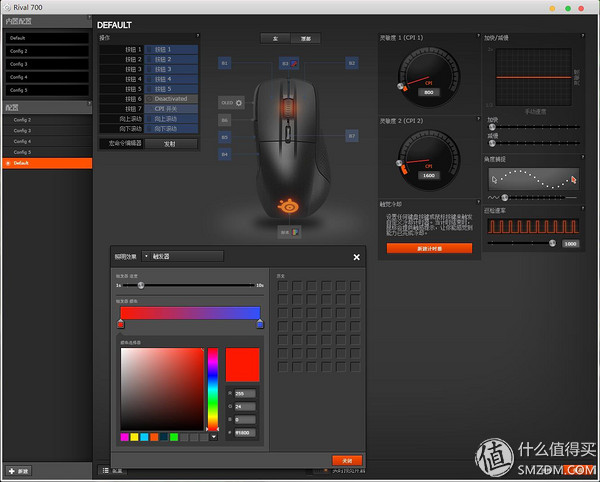The image size is (600, 482).
Task: Click the blue right gradient color stop
Action: pos(260,324)
